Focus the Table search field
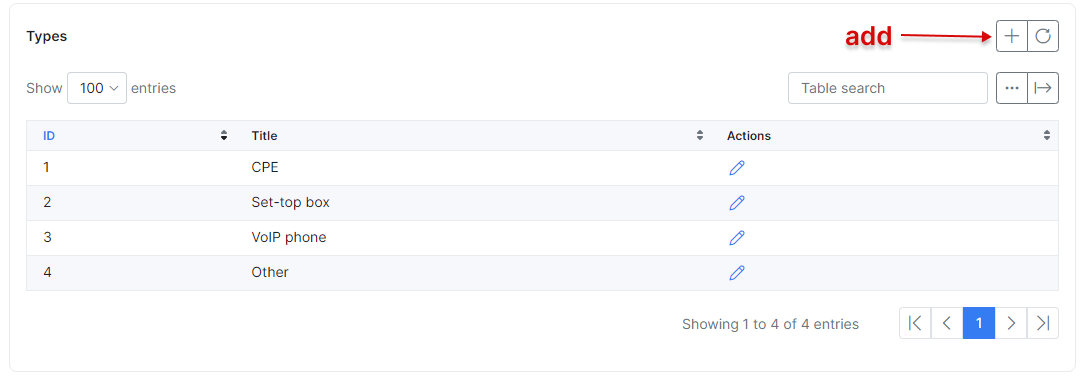The height and width of the screenshot is (380, 1080). point(888,88)
